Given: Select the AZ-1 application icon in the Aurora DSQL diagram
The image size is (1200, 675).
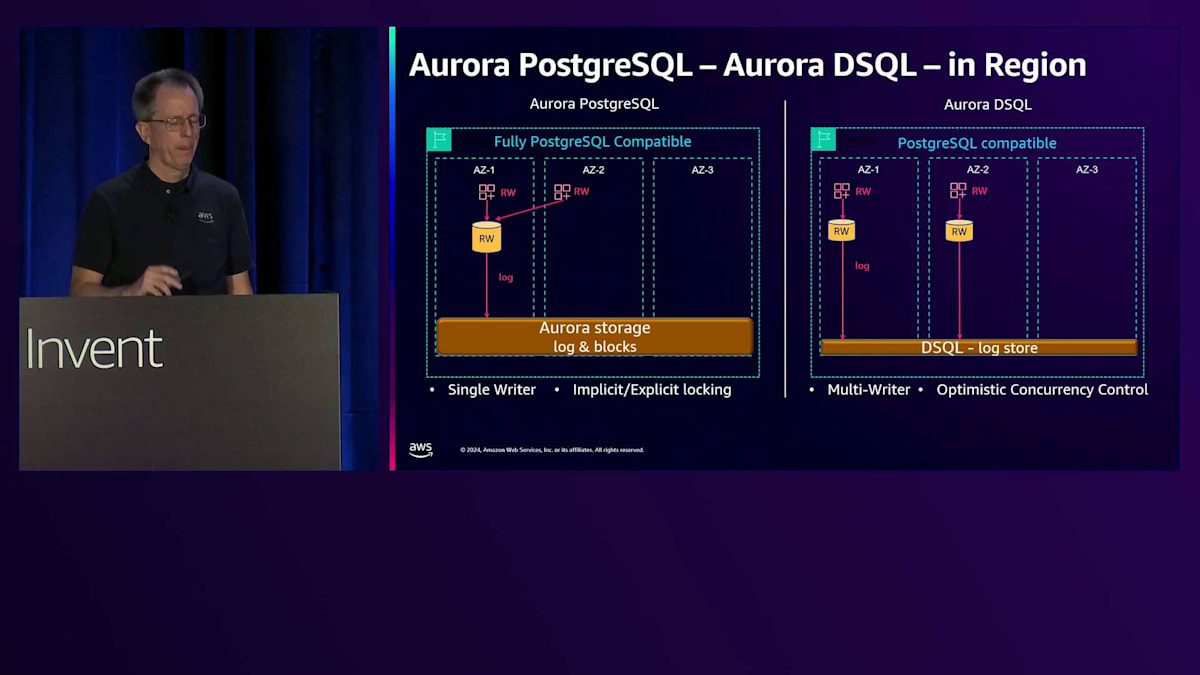Looking at the screenshot, I should [842, 191].
